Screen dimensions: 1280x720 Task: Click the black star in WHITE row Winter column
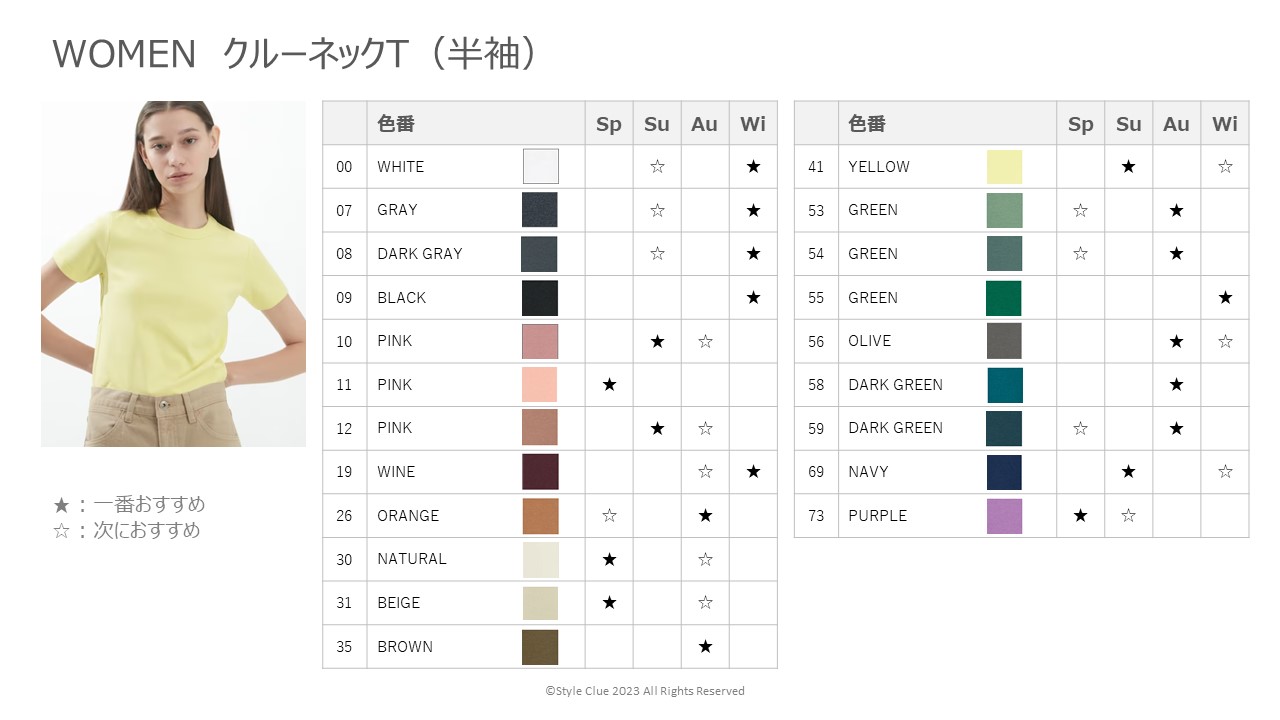tap(753, 167)
